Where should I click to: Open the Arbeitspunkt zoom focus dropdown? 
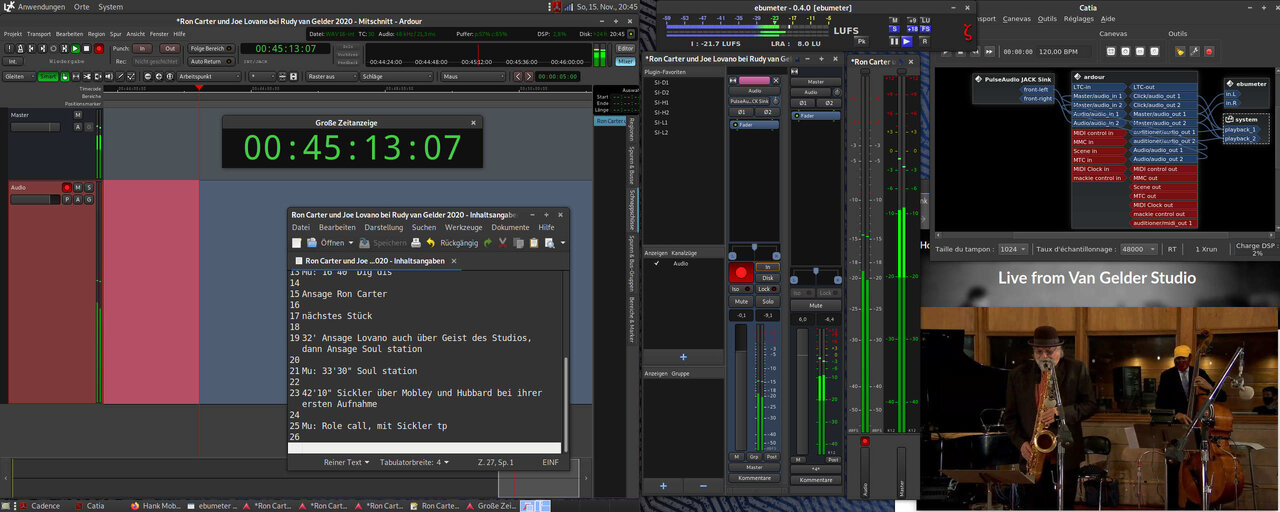(x=209, y=76)
